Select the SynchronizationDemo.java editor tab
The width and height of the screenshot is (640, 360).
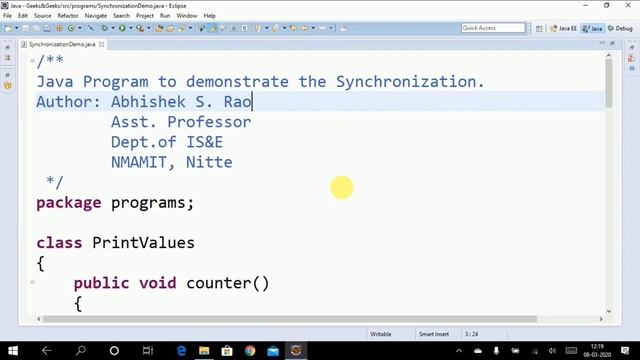coord(62,44)
